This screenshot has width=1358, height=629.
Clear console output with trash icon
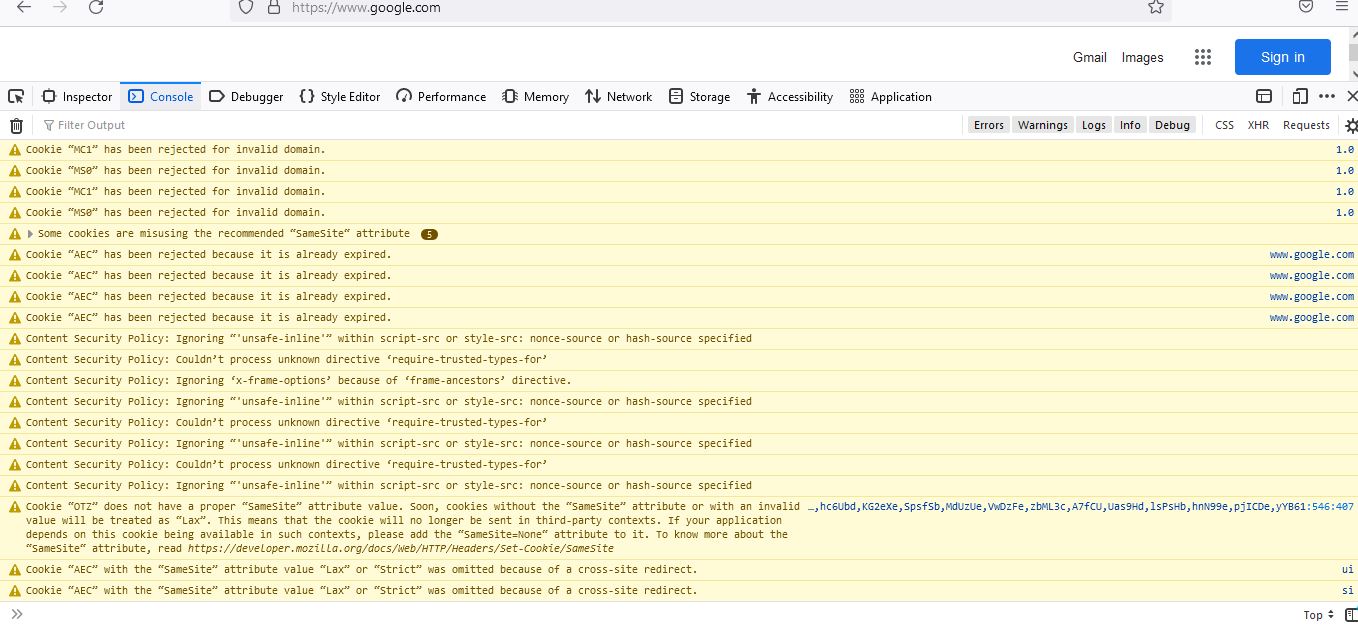click(x=16, y=126)
